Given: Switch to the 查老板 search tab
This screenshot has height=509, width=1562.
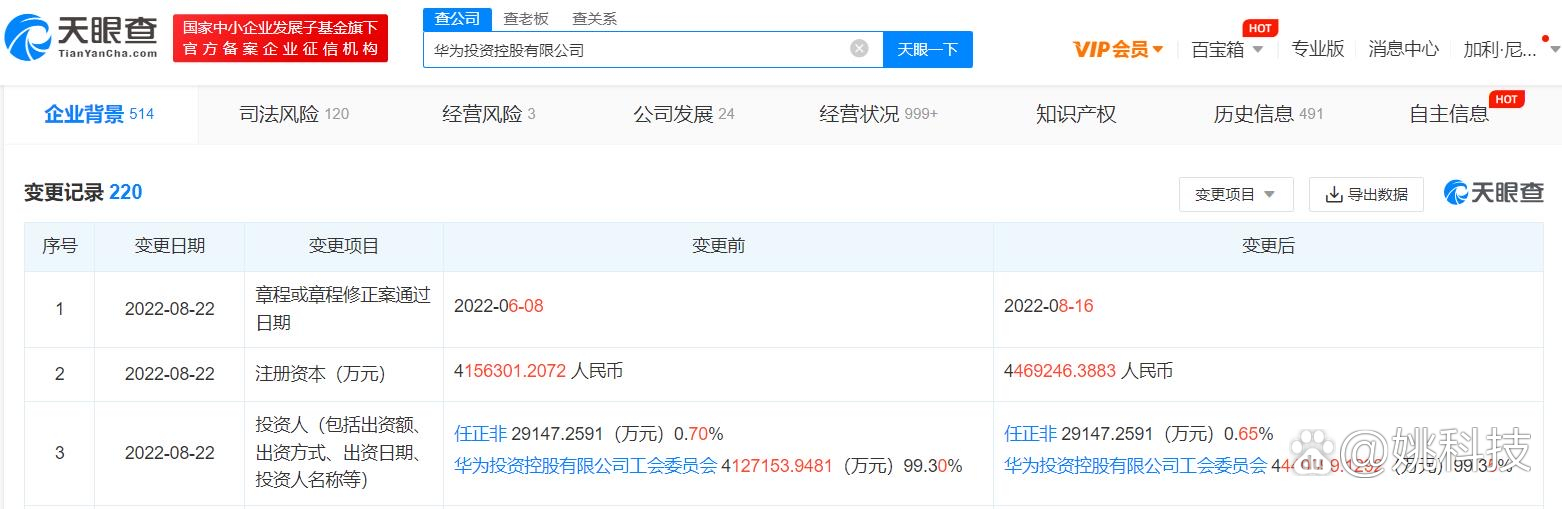Looking at the screenshot, I should [526, 18].
